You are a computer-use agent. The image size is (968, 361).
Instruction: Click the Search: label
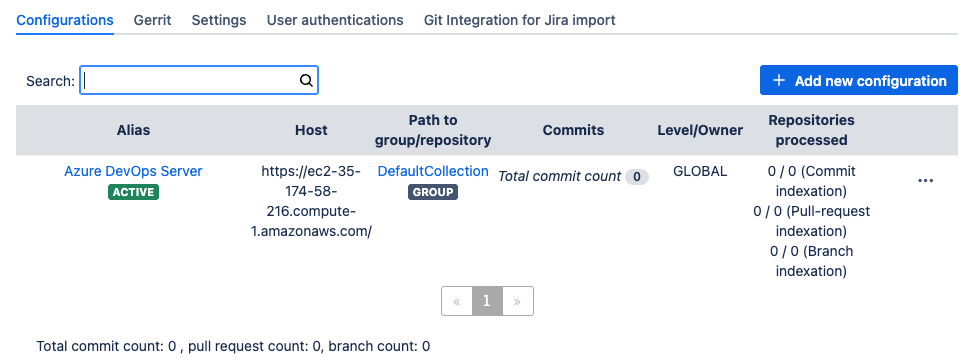50,81
